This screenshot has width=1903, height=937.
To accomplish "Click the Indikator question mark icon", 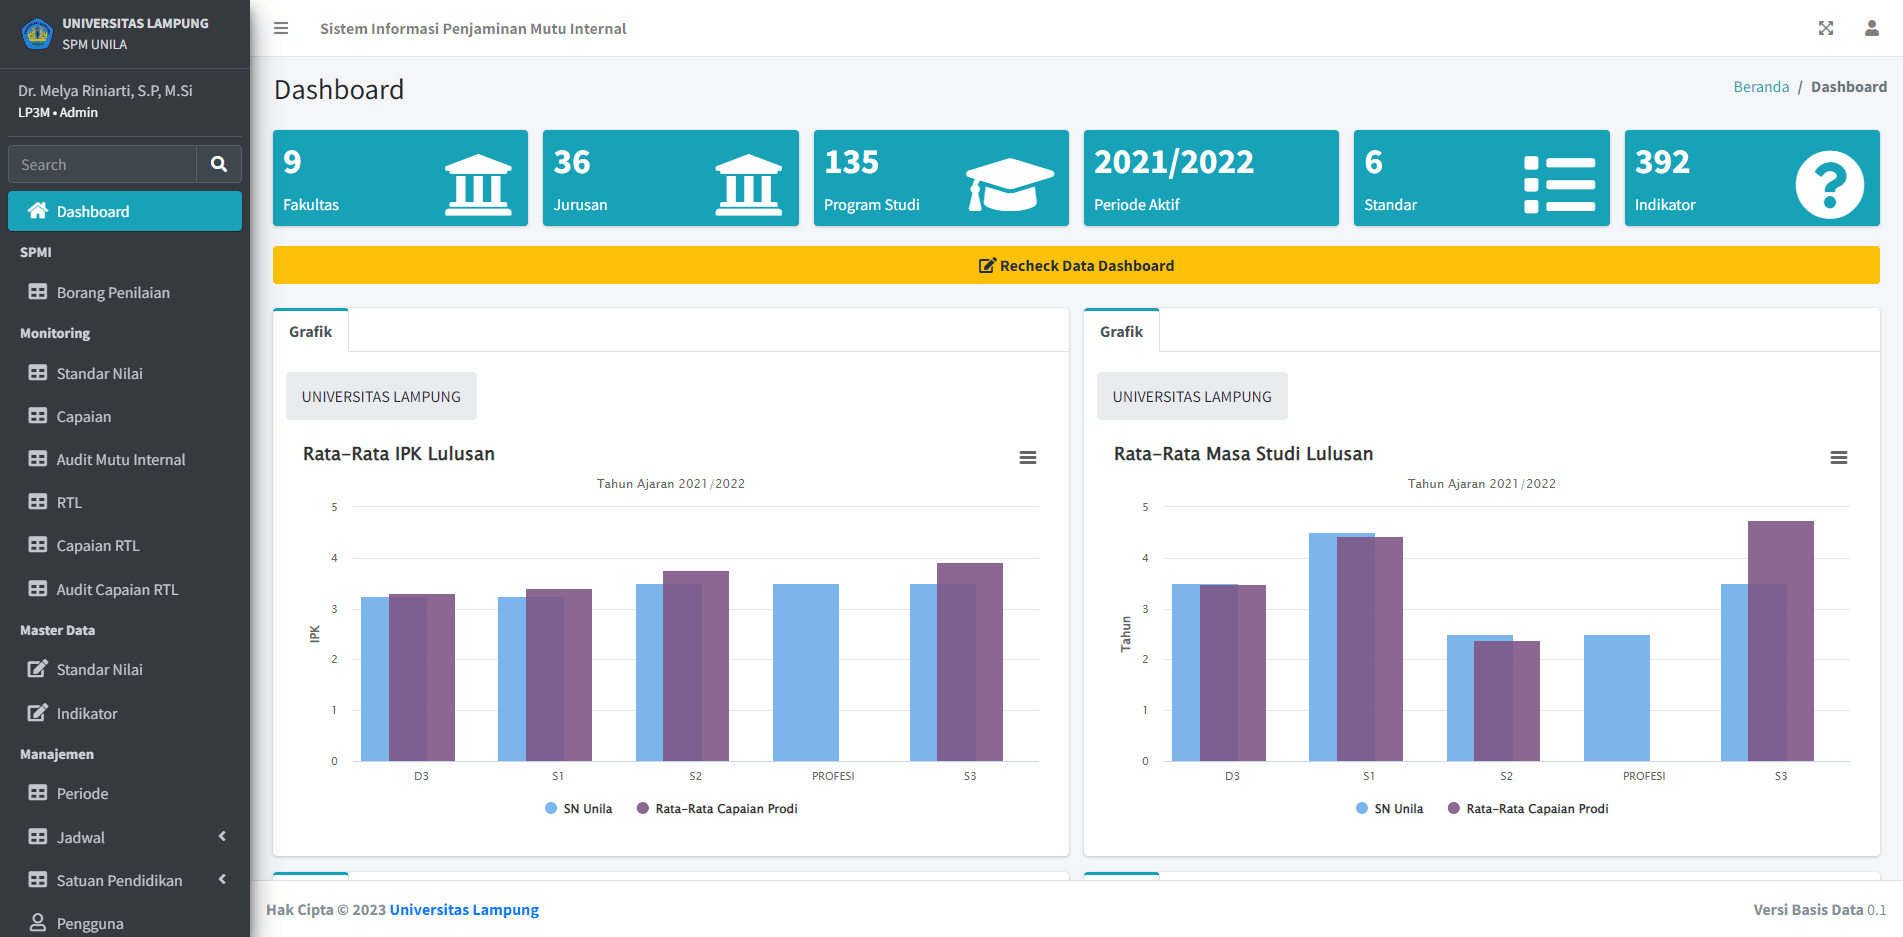I will coord(1828,185).
